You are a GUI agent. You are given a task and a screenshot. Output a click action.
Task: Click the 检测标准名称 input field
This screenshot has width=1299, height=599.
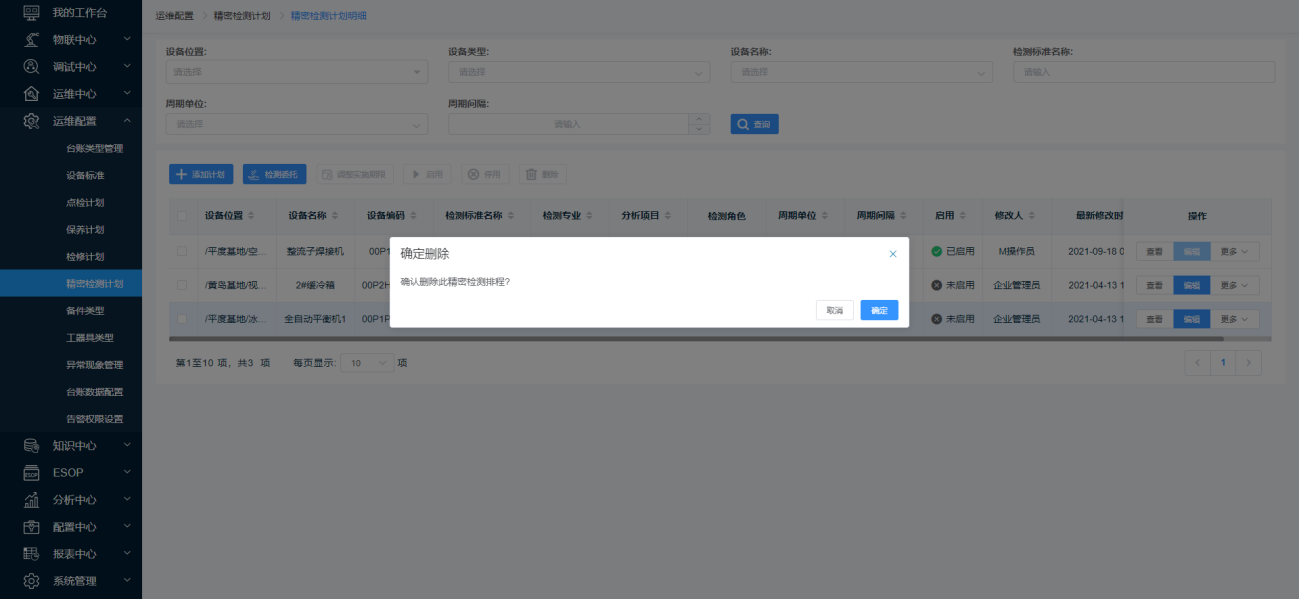[1143, 72]
